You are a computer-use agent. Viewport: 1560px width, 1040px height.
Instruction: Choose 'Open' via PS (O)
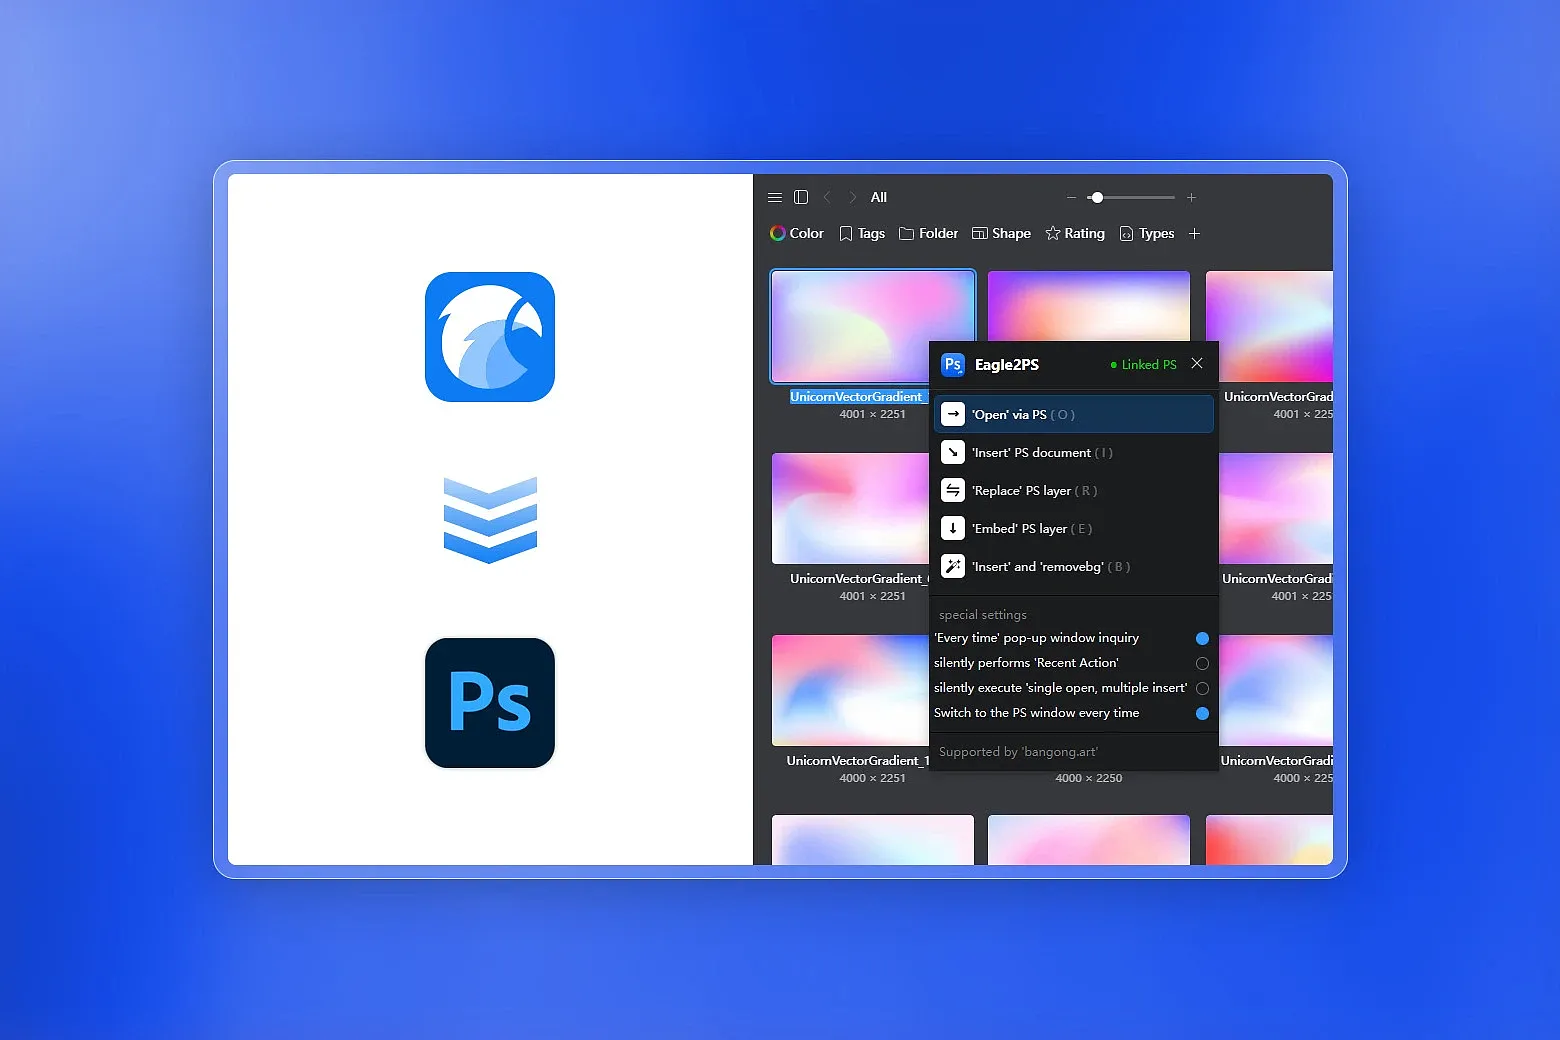1074,414
